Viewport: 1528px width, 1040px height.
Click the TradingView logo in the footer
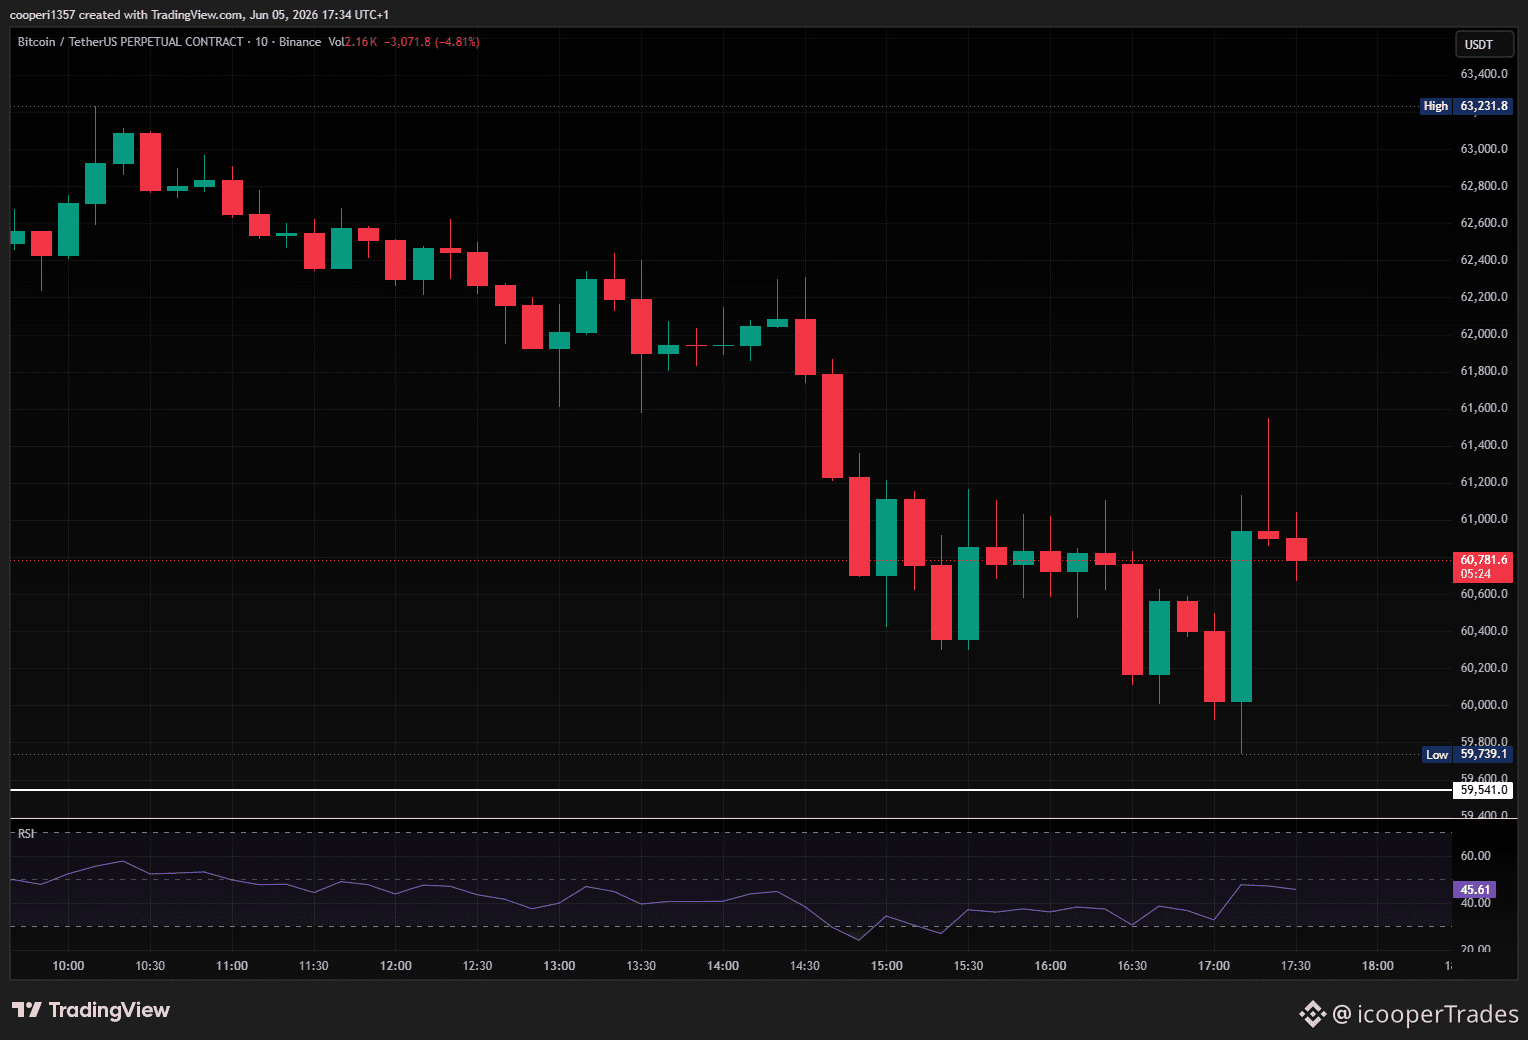click(91, 1010)
